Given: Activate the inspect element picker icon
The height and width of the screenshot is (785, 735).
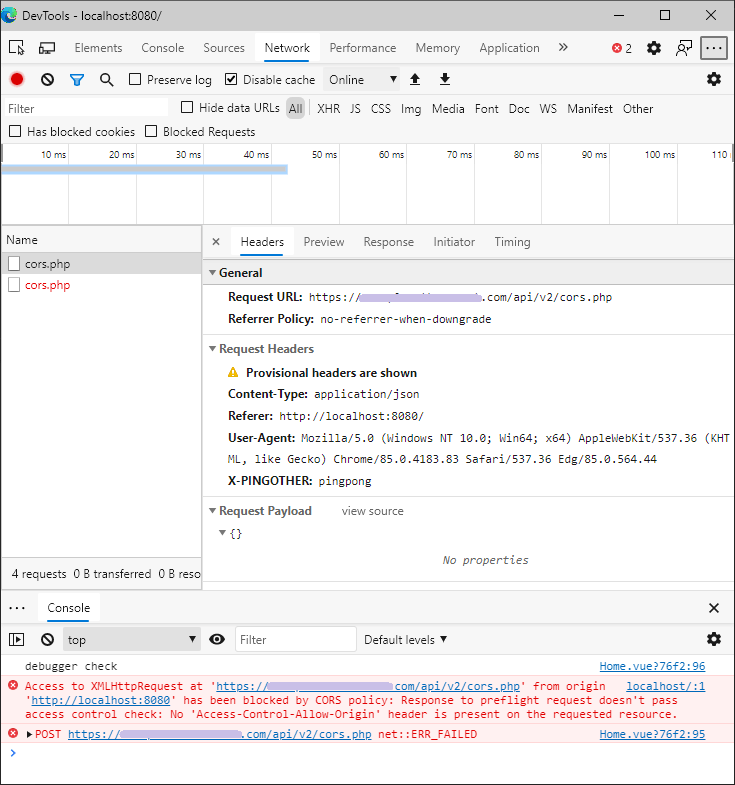Looking at the screenshot, I should pos(17,48).
